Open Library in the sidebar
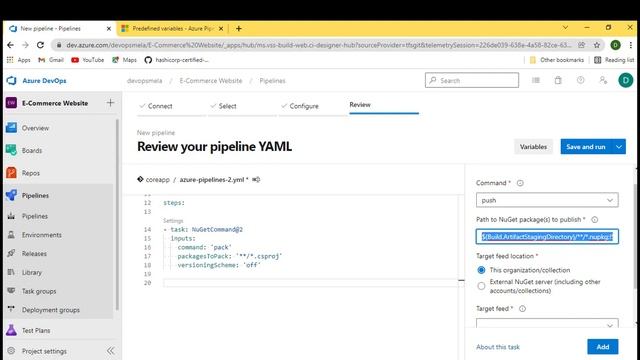This screenshot has height=360, width=640. pos(32,272)
